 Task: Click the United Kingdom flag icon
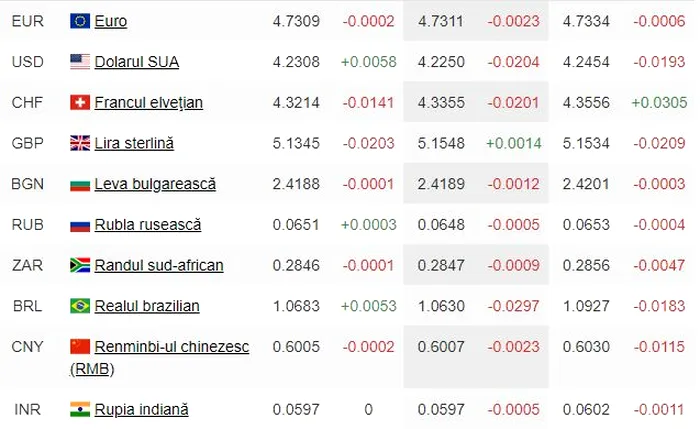pos(80,144)
